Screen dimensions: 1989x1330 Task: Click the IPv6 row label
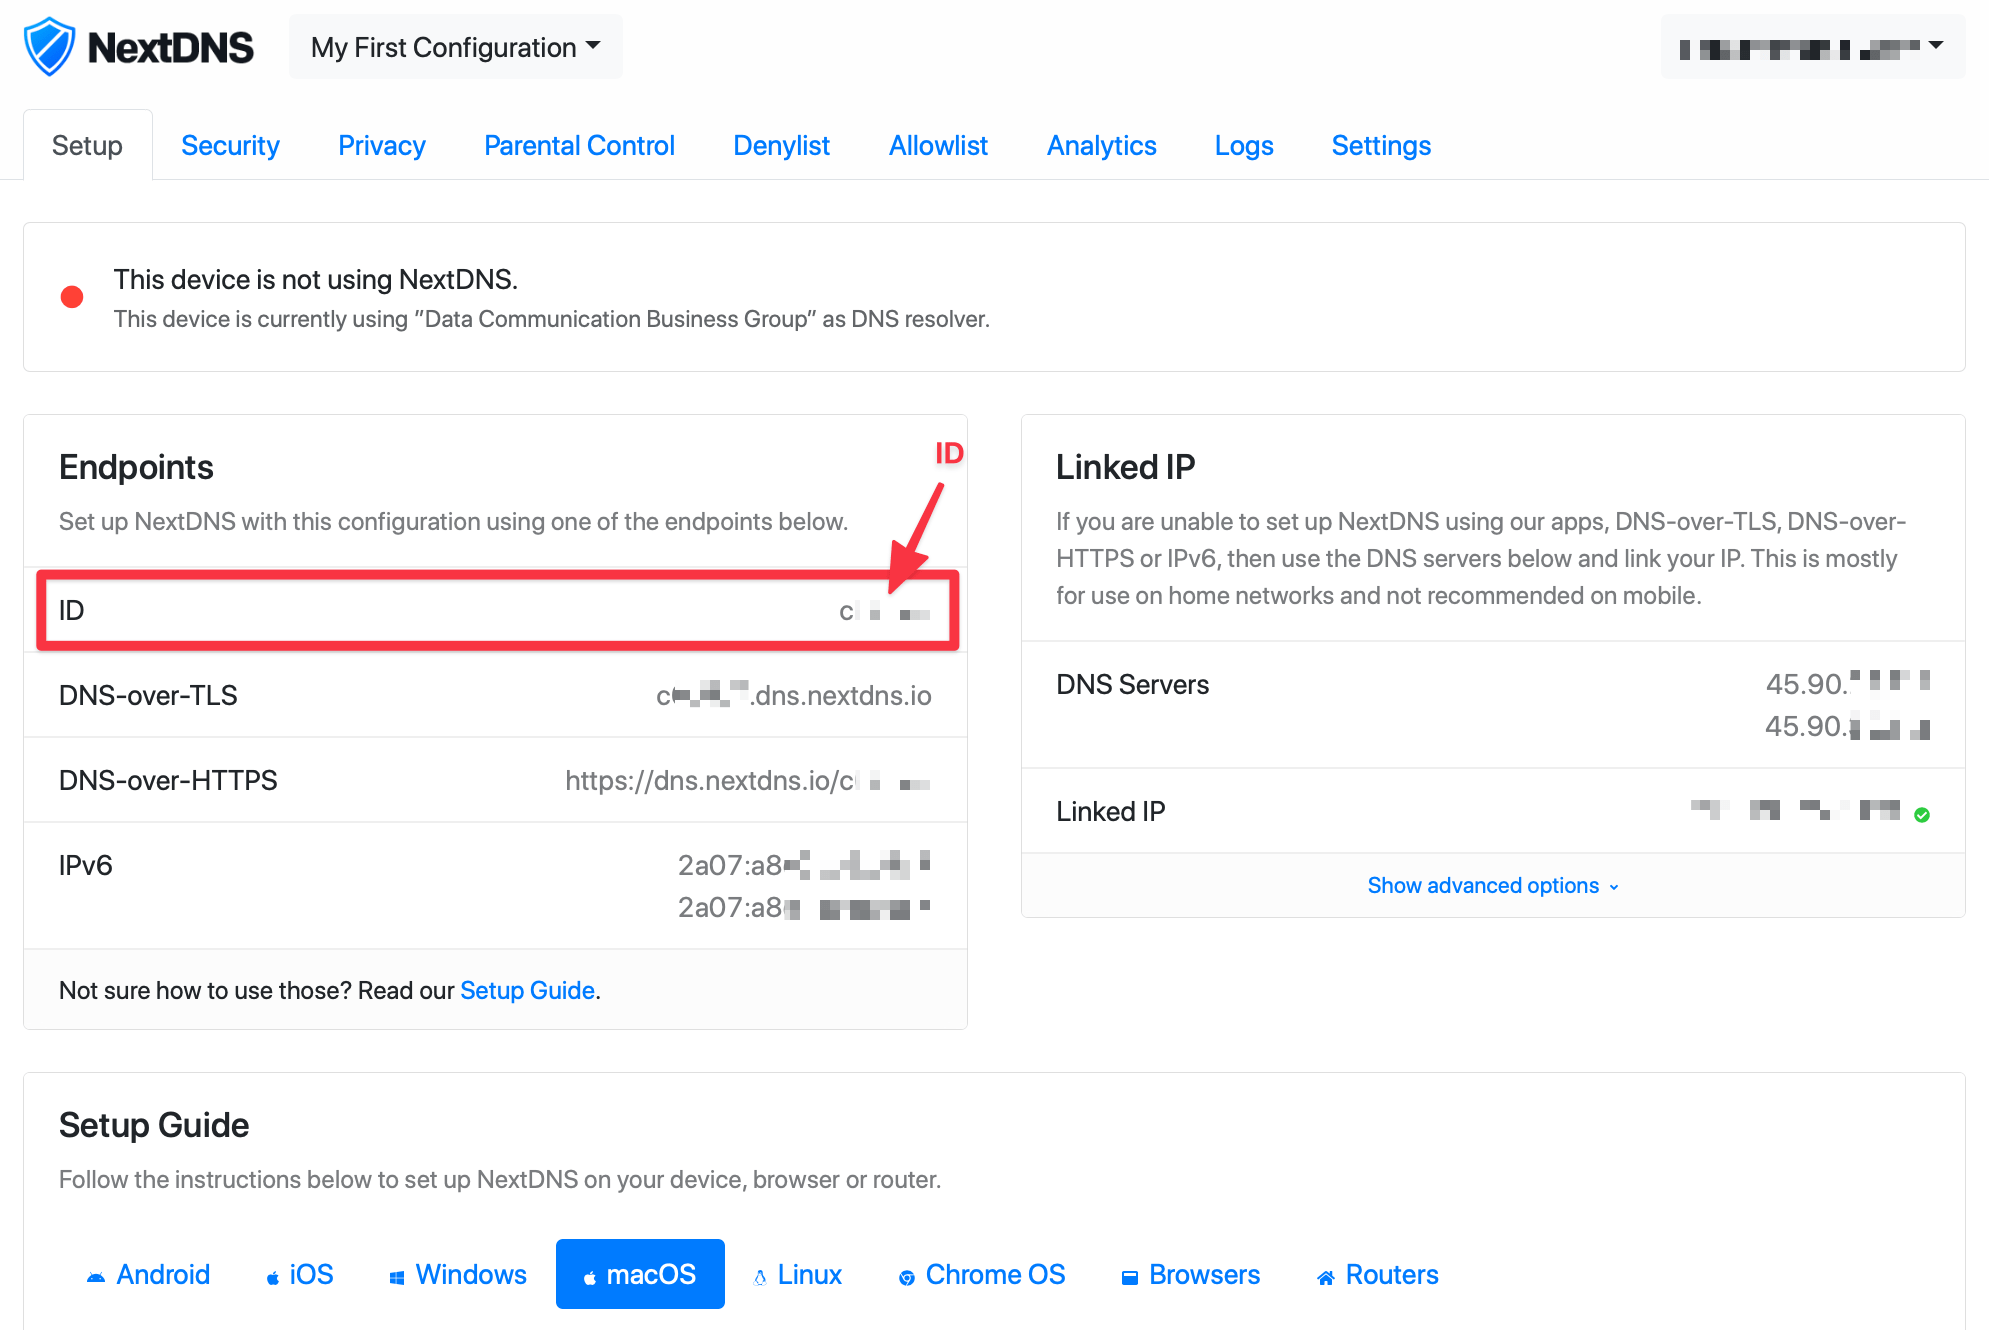[x=86, y=865]
